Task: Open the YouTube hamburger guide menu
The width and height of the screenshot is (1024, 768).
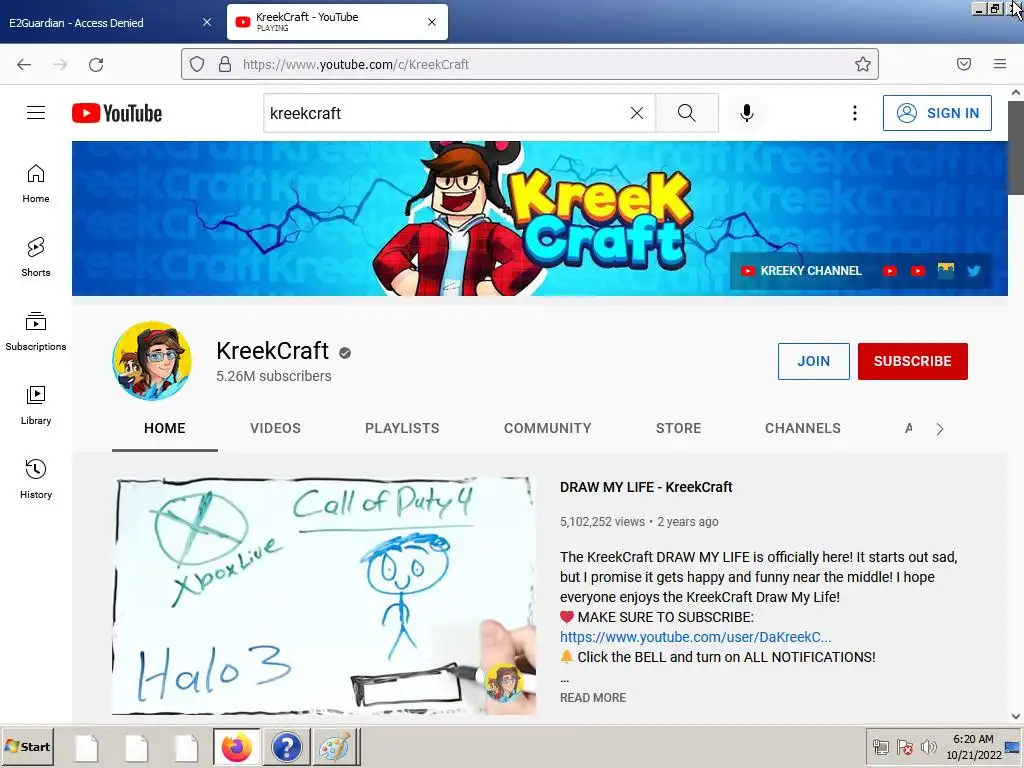Action: (36, 113)
